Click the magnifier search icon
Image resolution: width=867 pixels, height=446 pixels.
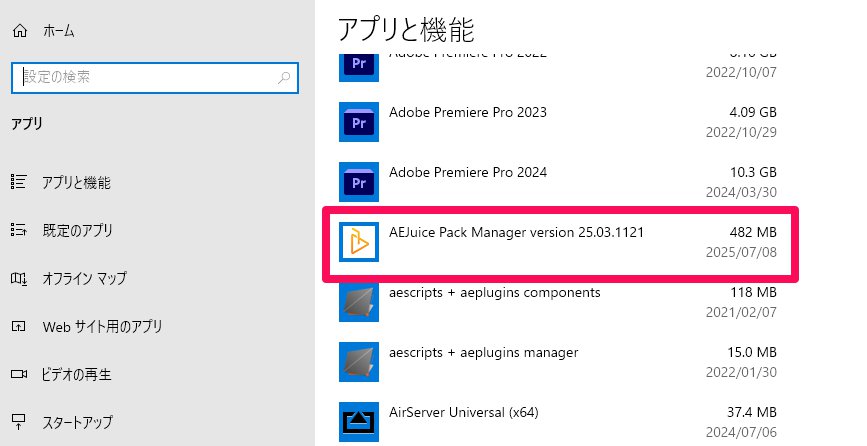(284, 77)
